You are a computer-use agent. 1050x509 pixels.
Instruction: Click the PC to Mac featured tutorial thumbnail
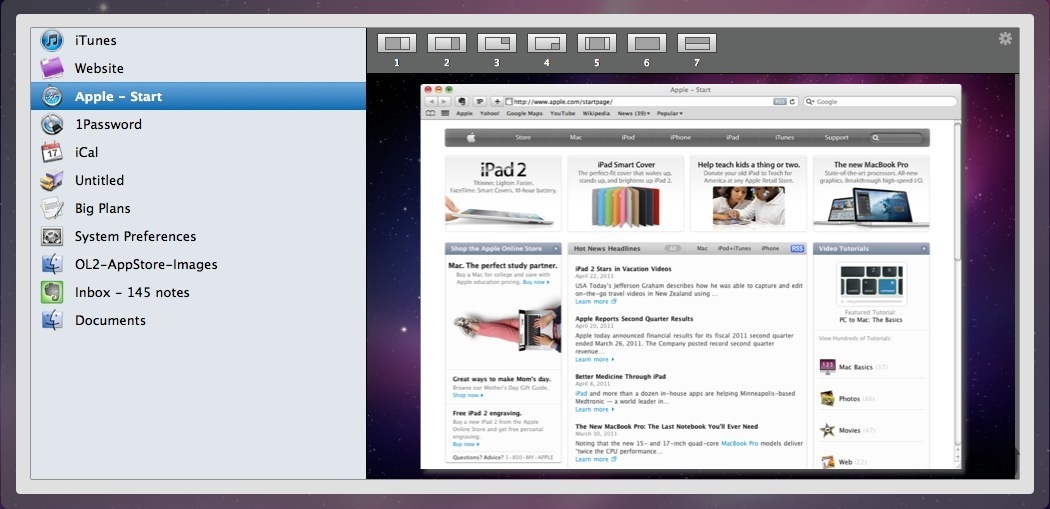[x=871, y=284]
